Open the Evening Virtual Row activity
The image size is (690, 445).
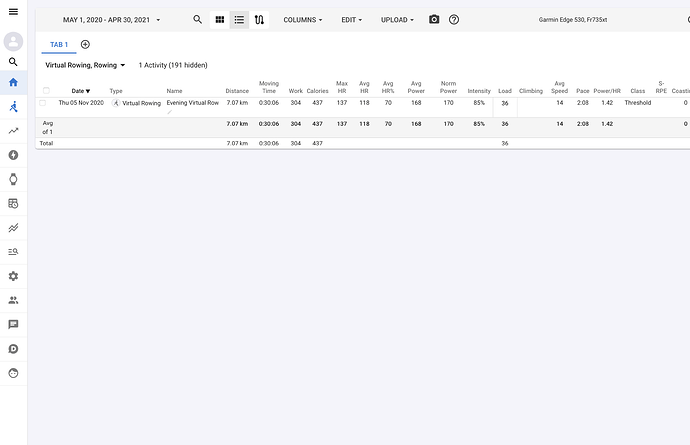click(192, 103)
